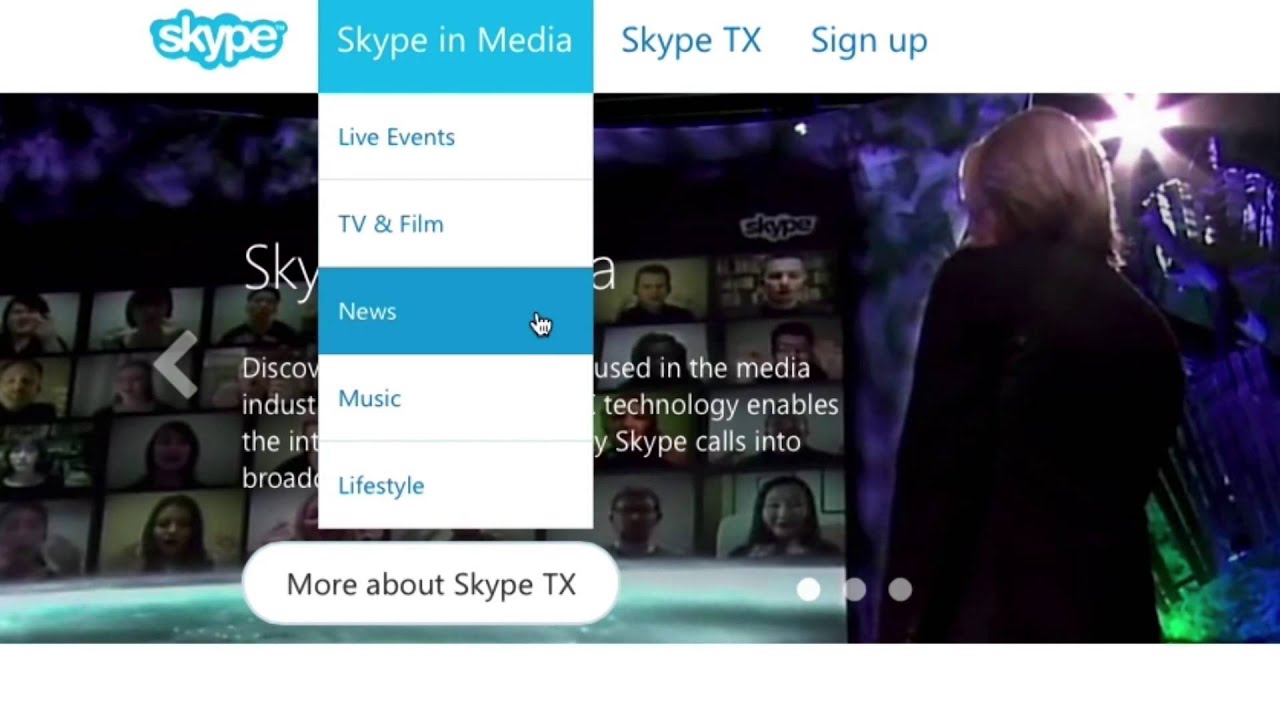Select Live Events from the dropdown
Screen dimensions: 1280x720
(455, 137)
